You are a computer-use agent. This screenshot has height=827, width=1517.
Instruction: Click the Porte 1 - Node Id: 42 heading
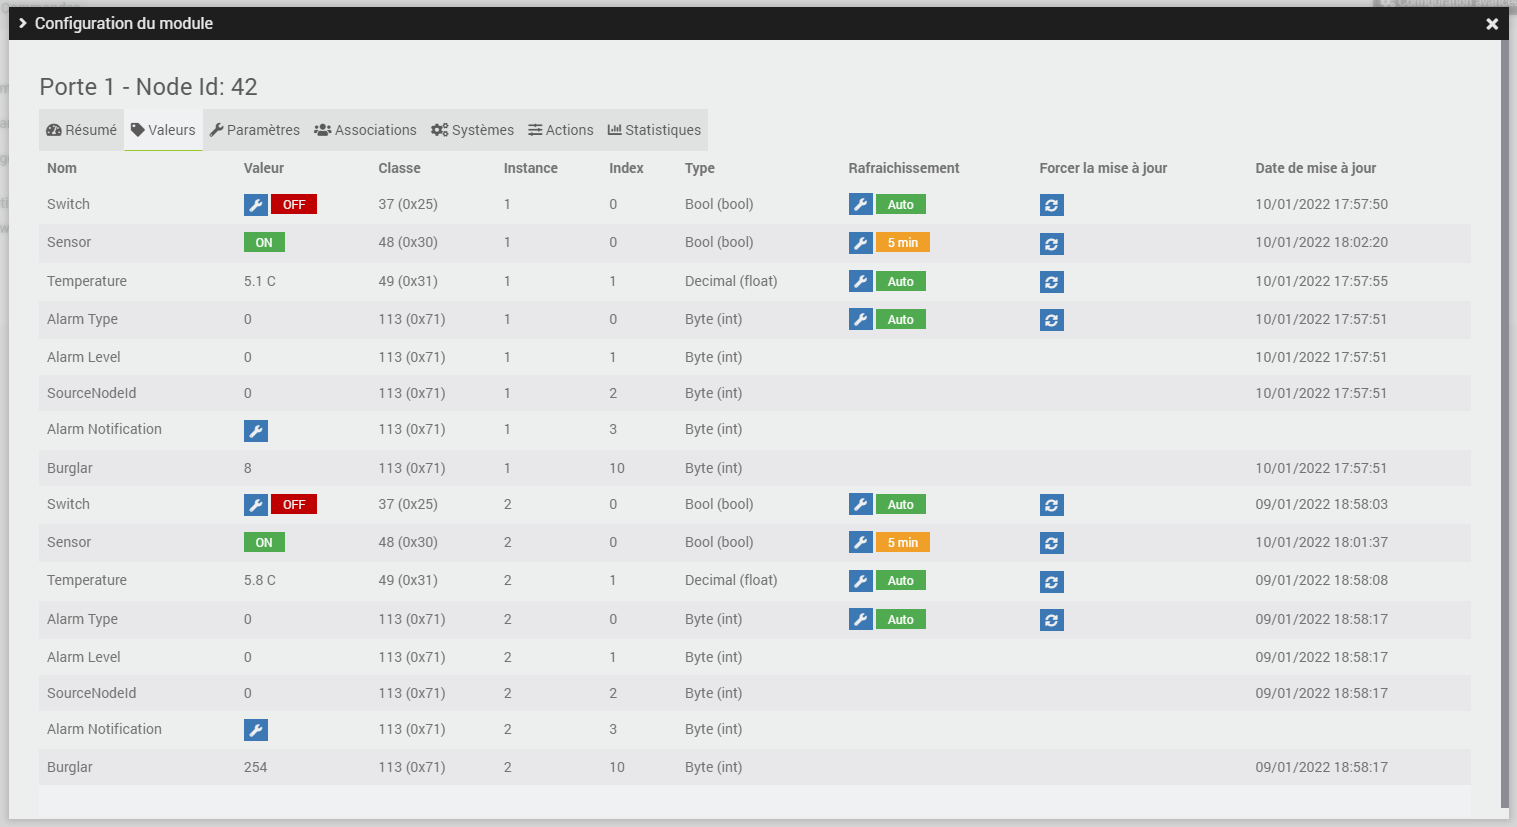[149, 87]
